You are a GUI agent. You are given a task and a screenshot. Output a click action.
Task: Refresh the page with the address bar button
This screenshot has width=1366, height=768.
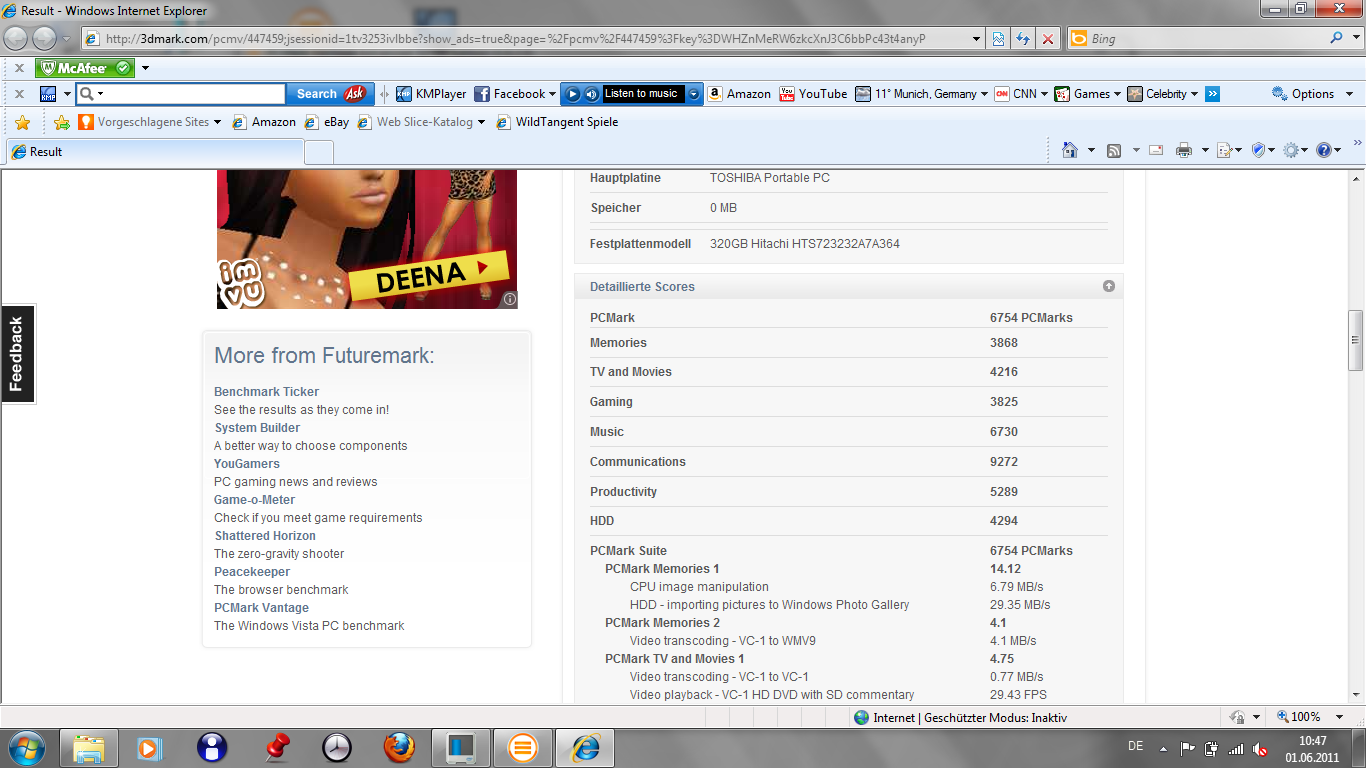[x=1023, y=39]
